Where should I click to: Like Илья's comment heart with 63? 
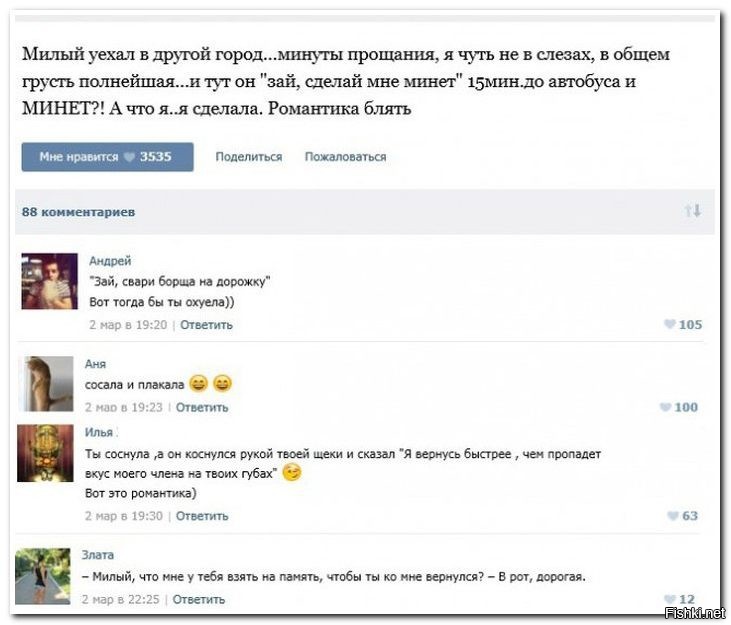(683, 515)
